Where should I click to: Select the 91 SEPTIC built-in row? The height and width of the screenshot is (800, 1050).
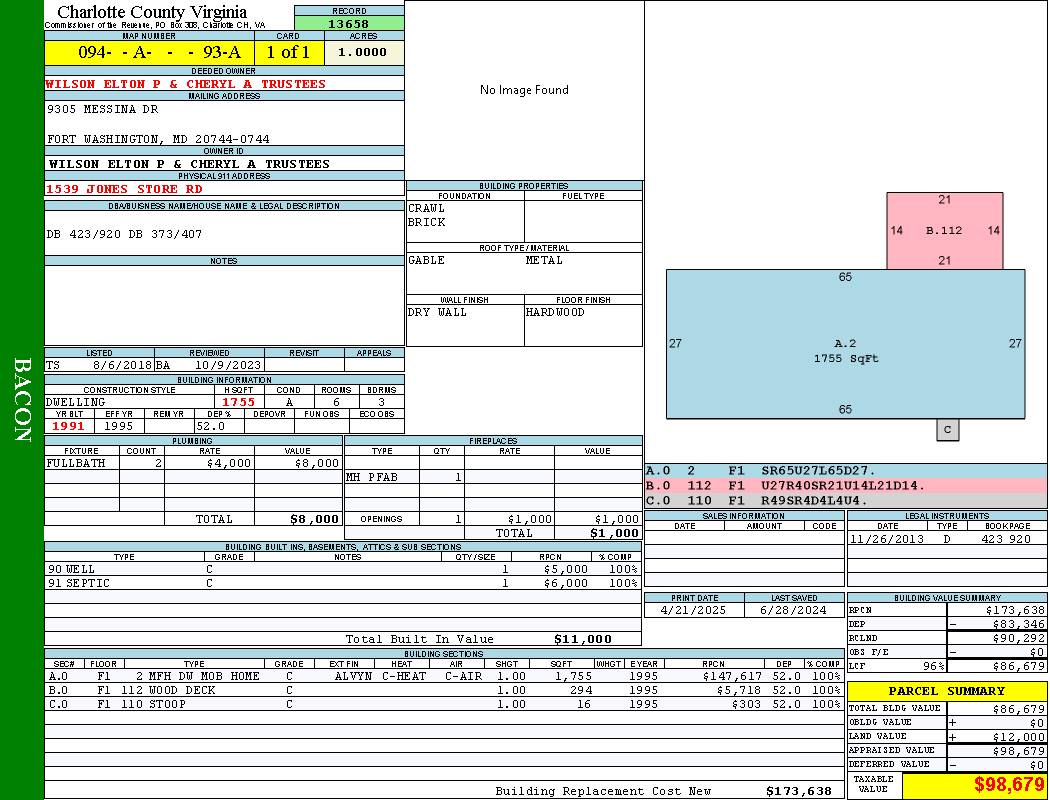[x=342, y=583]
